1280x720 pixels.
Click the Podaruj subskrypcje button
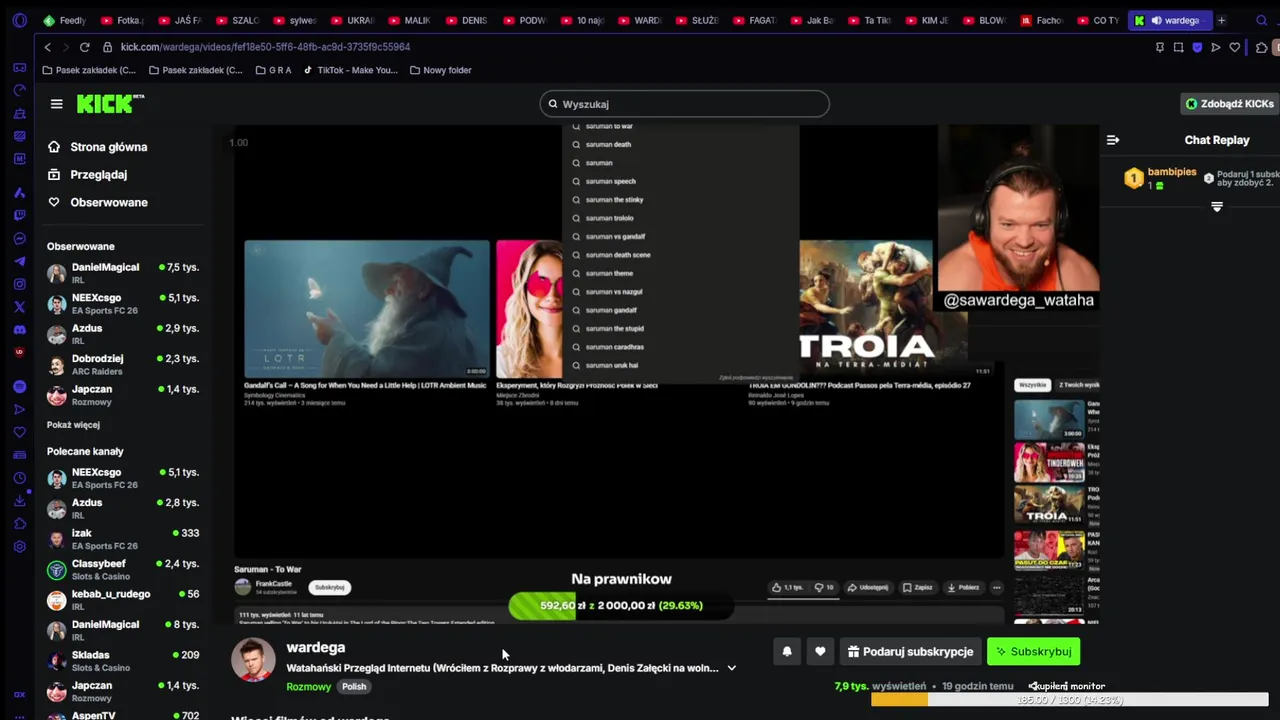pyautogui.click(x=910, y=651)
